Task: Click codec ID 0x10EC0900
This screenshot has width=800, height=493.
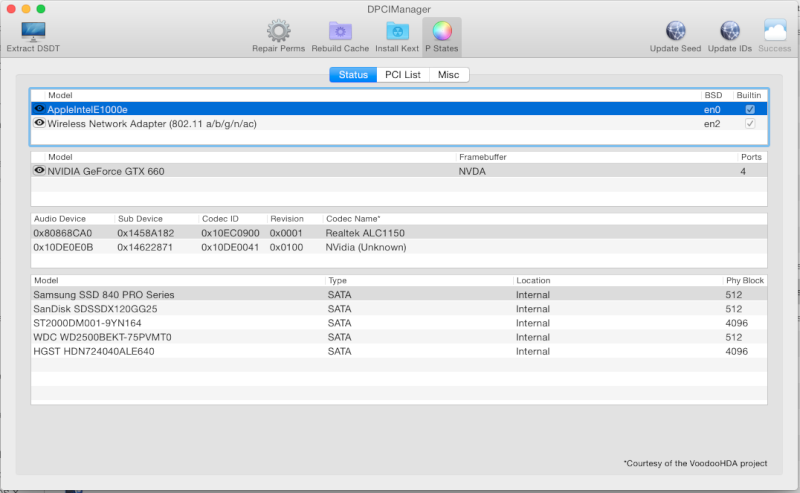Action: tap(230, 233)
